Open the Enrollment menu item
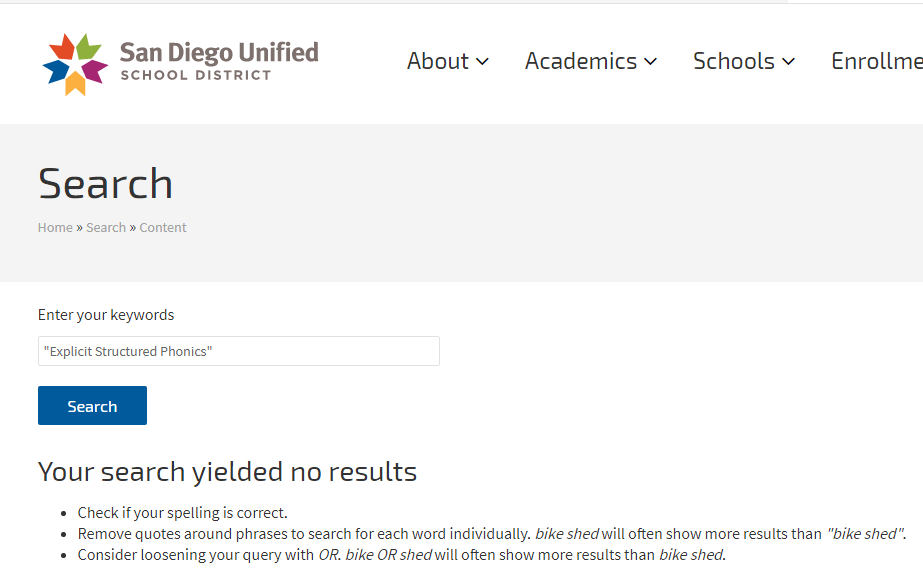The height and width of the screenshot is (575, 923). 876,61
